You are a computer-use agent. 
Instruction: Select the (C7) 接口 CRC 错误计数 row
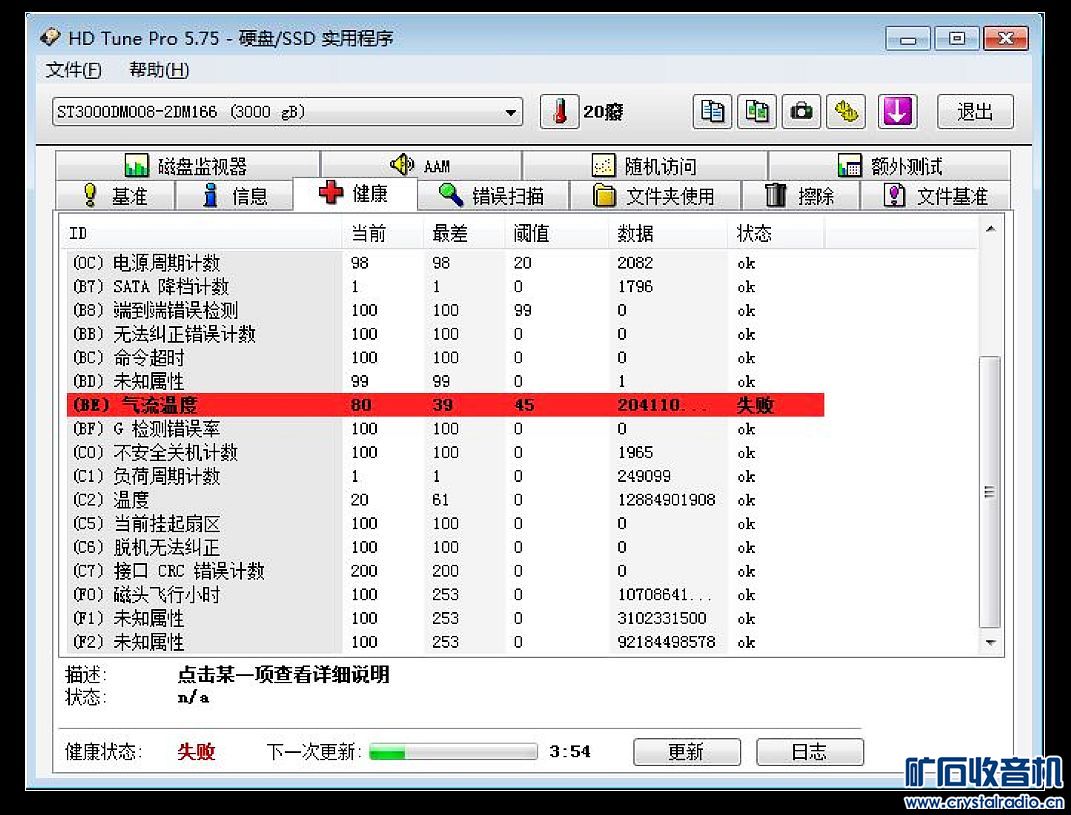[x=445, y=570]
